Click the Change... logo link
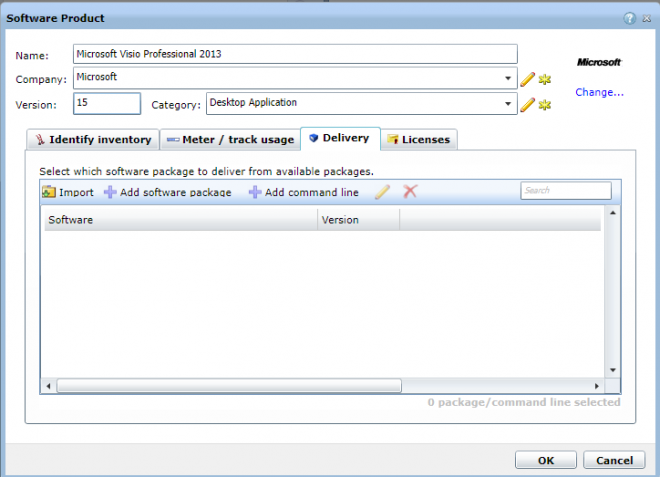Screen dimensions: 660x477 (599, 92)
